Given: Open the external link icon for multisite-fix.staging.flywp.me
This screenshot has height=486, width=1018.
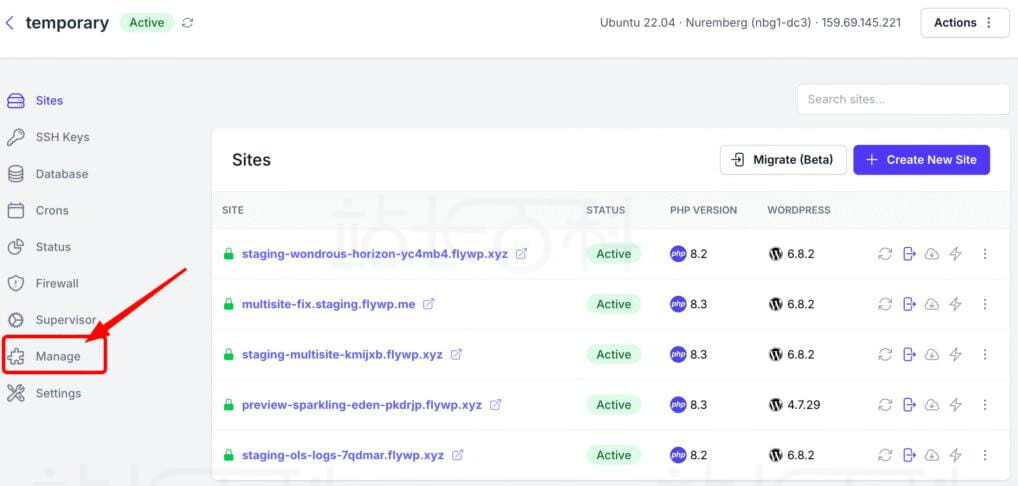Looking at the screenshot, I should 429,304.
